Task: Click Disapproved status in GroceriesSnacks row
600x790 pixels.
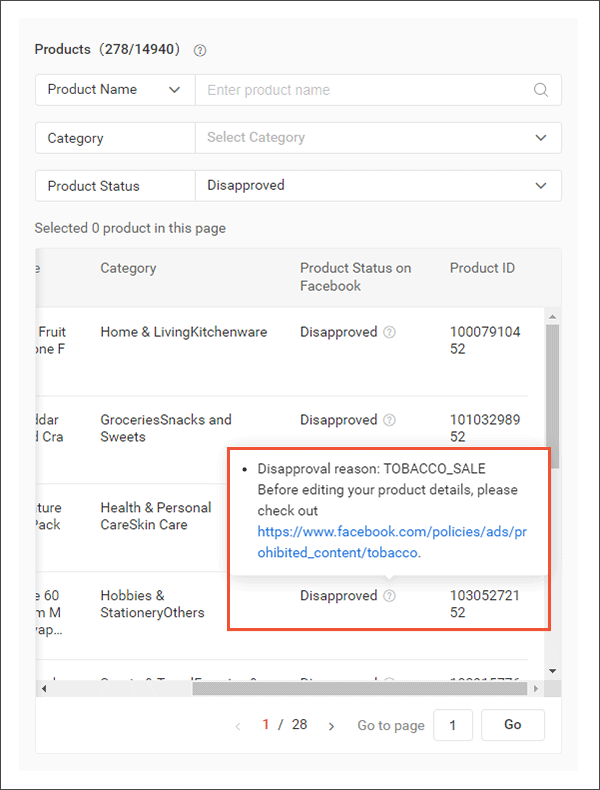Action: point(339,420)
